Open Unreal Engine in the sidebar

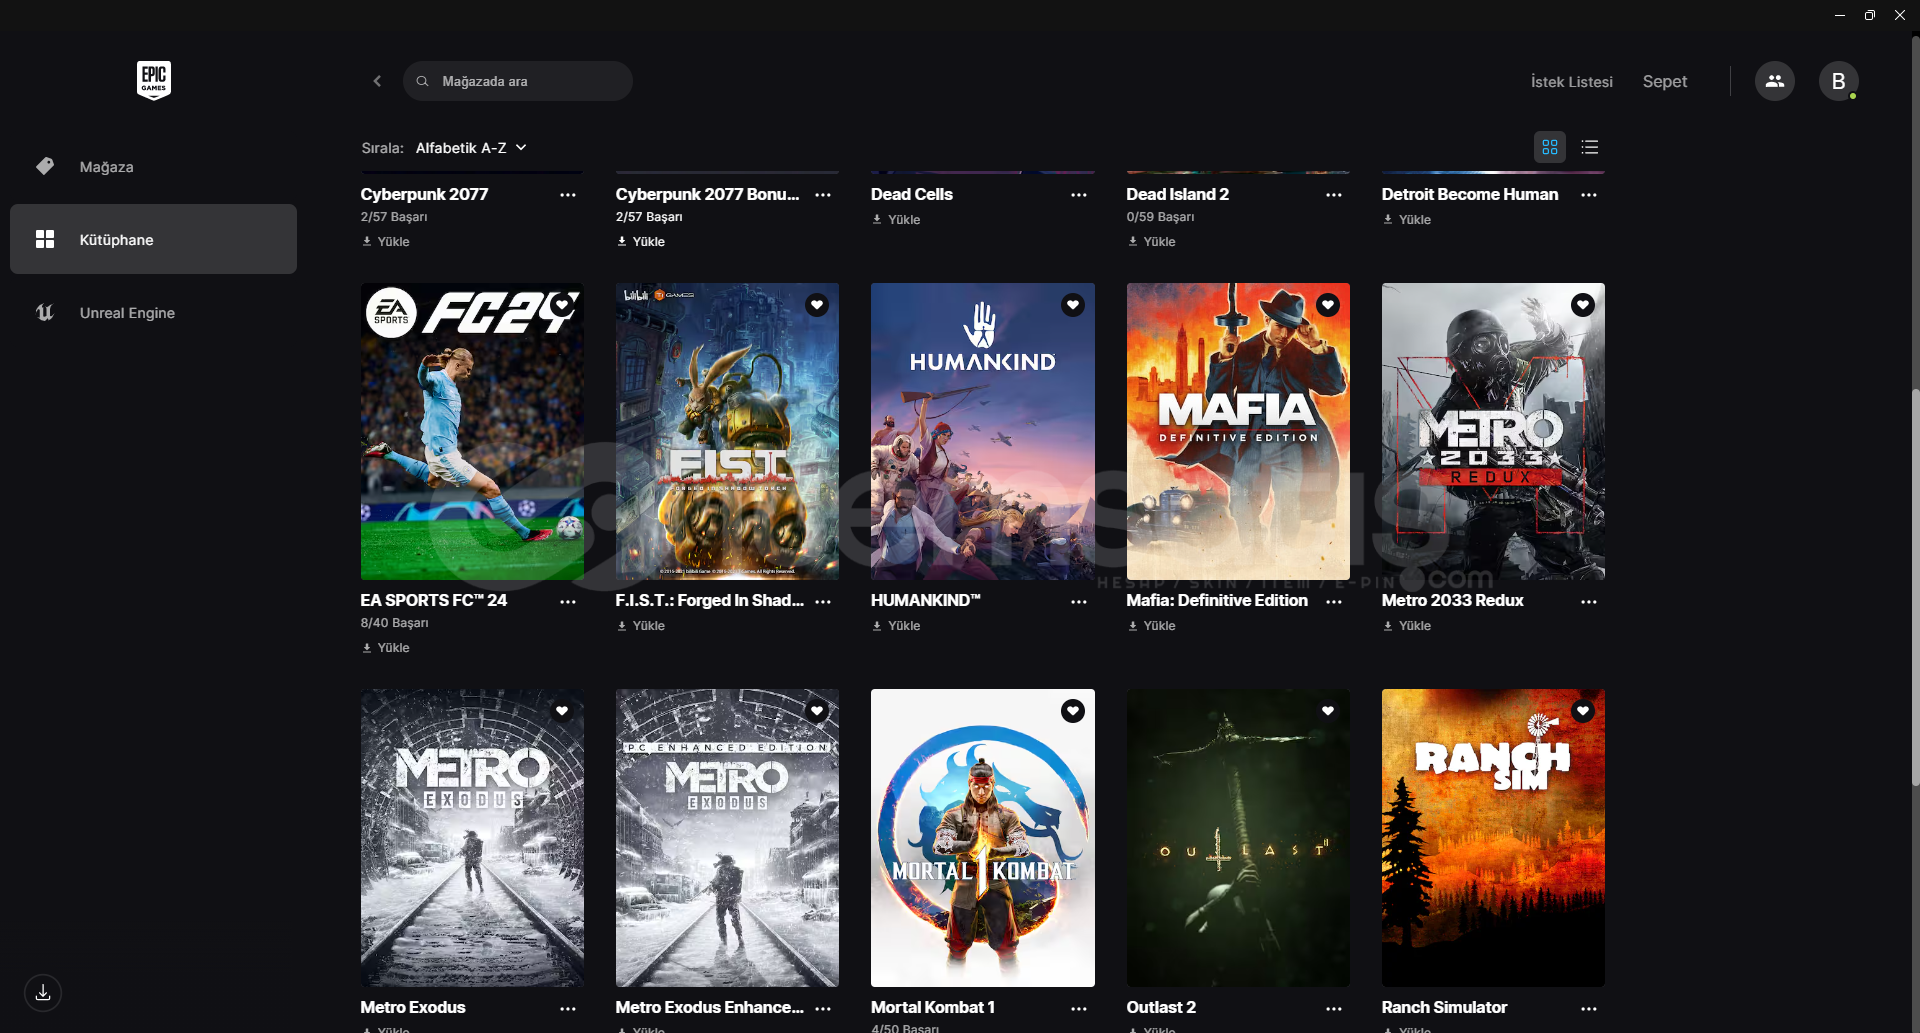pos(153,312)
